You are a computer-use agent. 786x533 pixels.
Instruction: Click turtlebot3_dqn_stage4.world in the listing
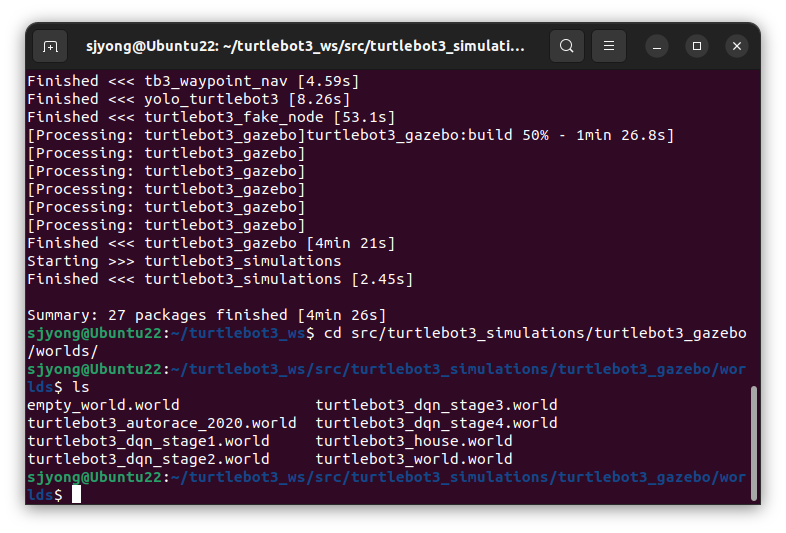coord(436,423)
